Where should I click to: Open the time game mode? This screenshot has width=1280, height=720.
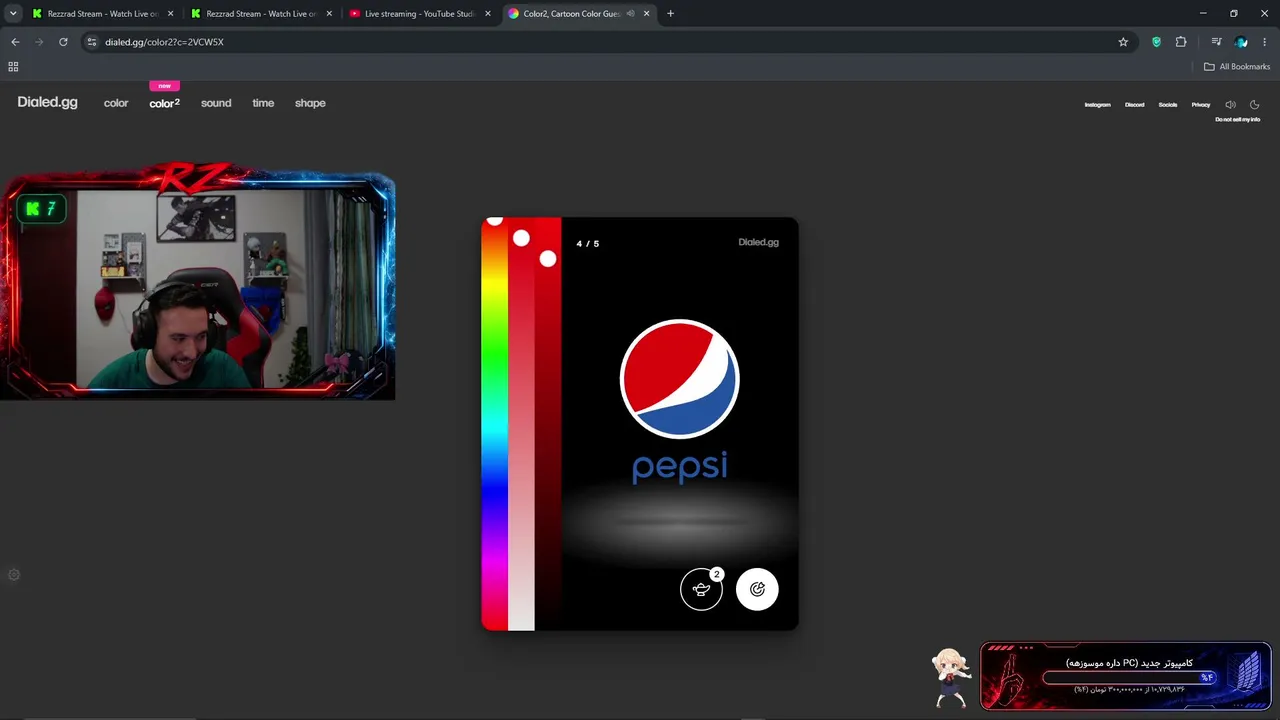pos(263,103)
